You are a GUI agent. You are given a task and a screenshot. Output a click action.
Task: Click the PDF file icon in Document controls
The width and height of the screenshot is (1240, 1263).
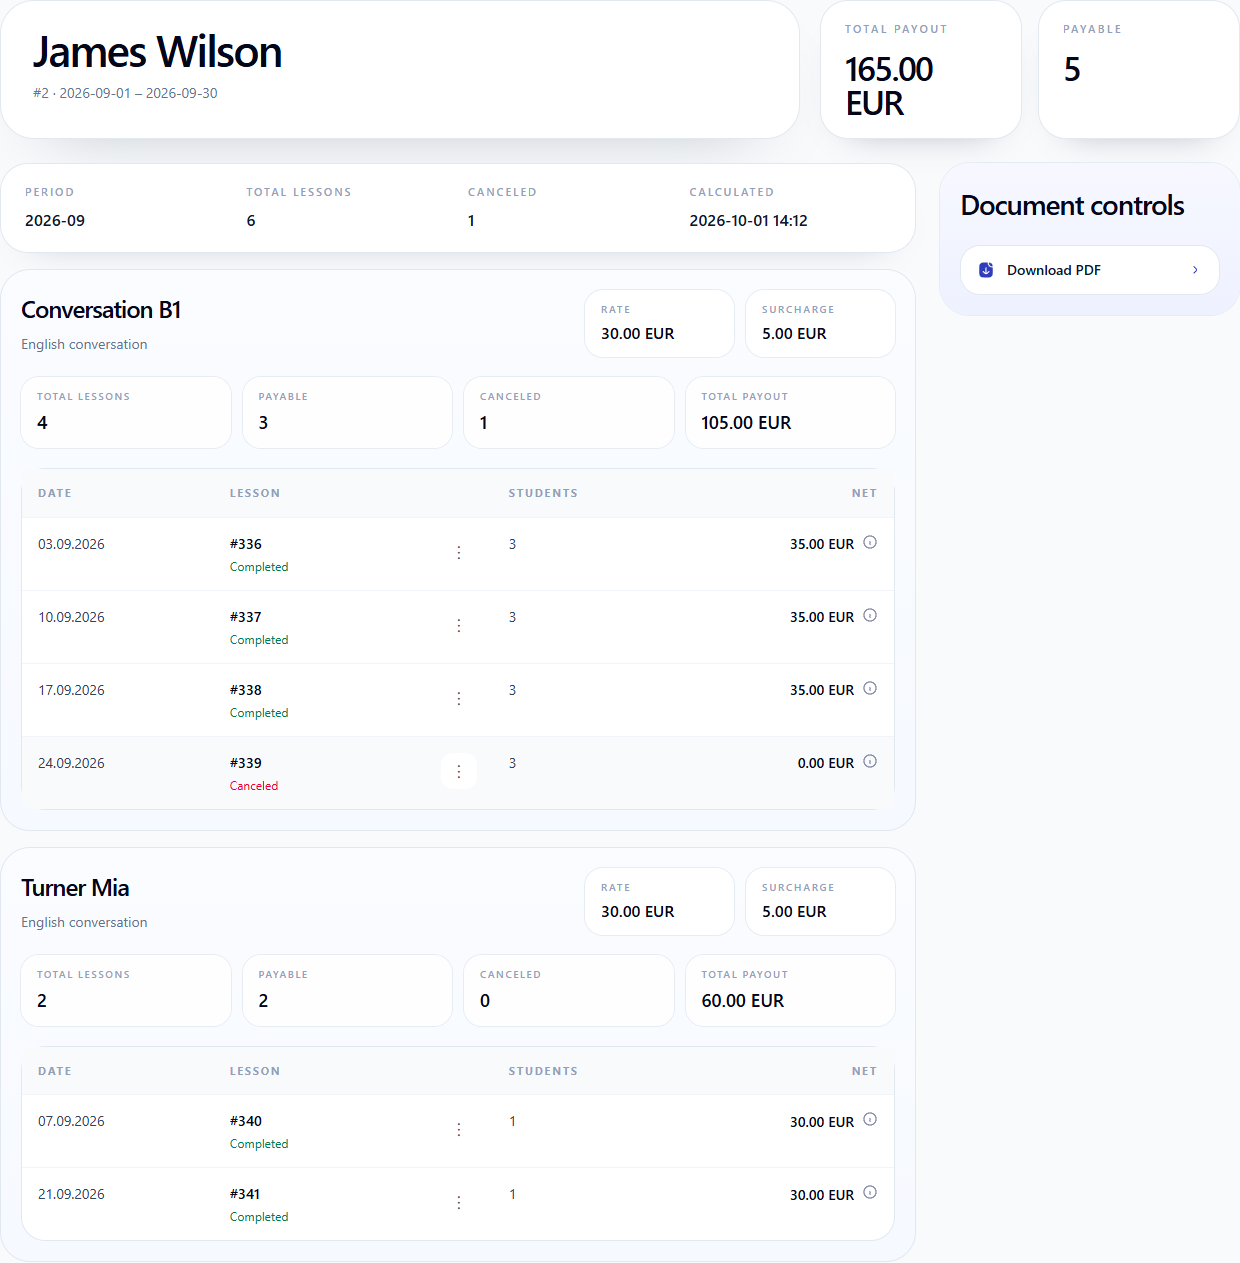pyautogui.click(x=986, y=270)
